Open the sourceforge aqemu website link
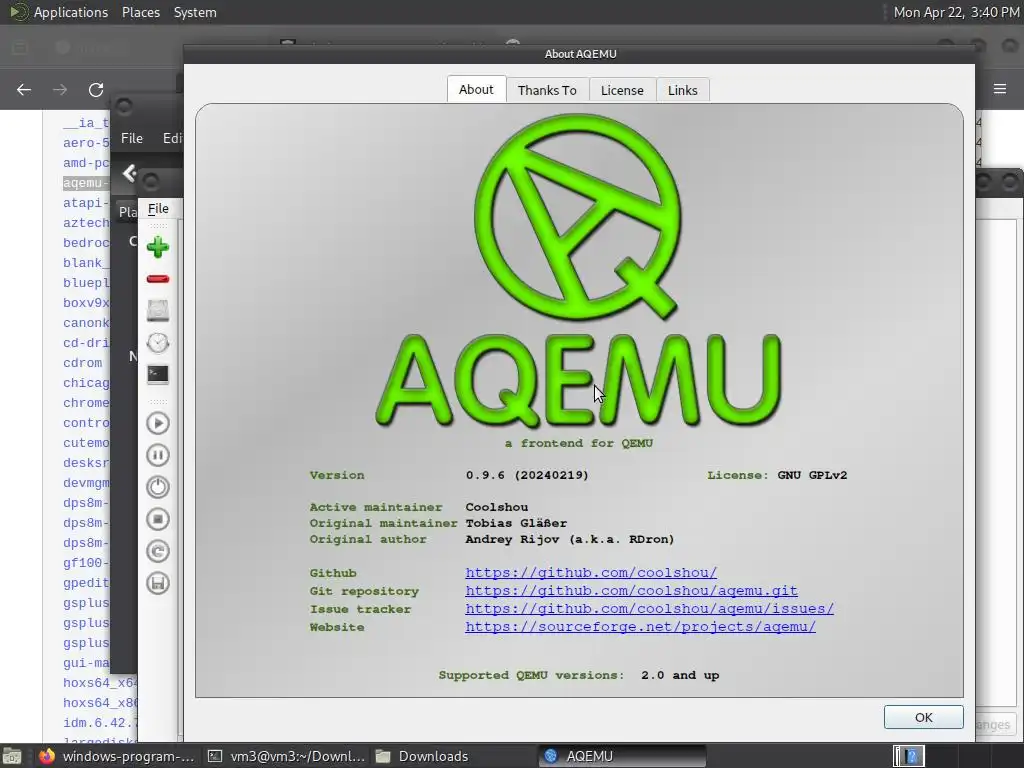 point(640,627)
